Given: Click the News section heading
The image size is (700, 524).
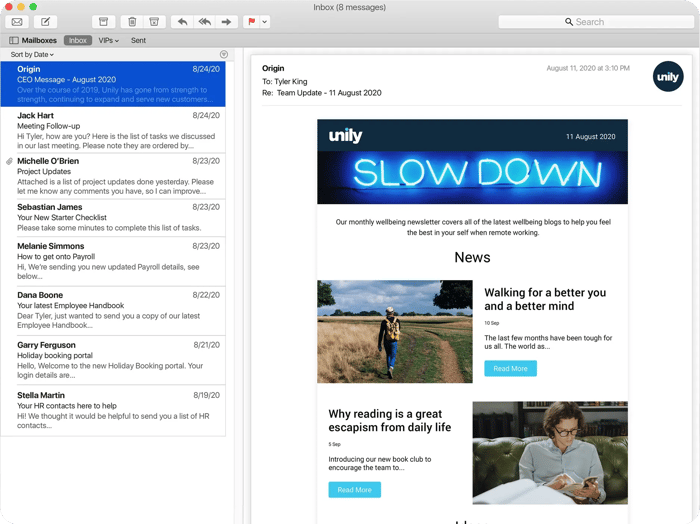Looking at the screenshot, I should [472, 257].
